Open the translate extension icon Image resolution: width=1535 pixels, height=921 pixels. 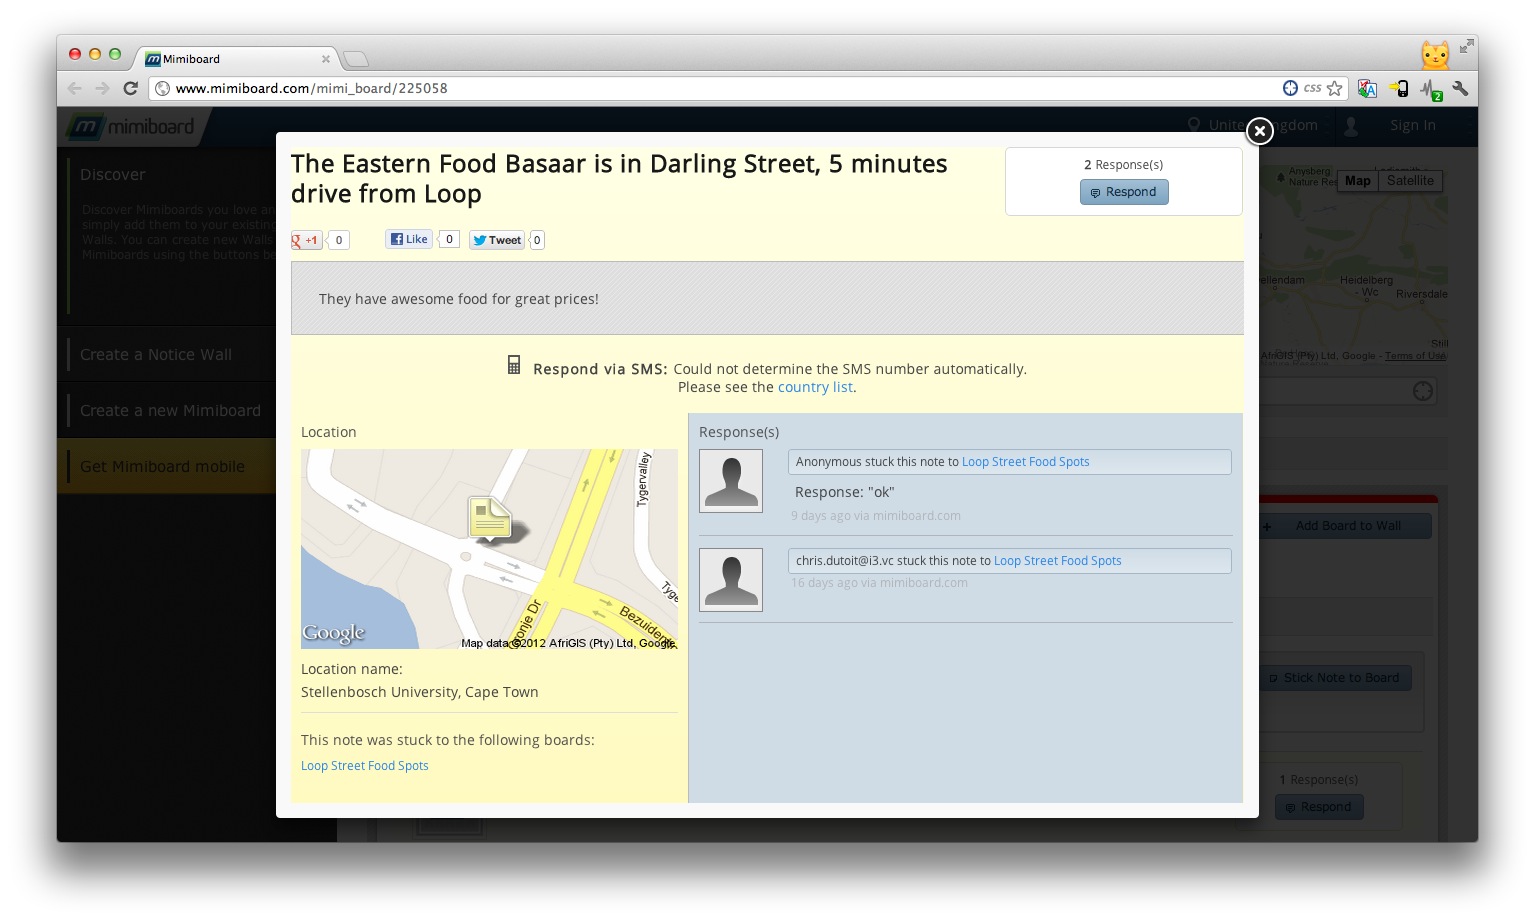click(x=1367, y=89)
